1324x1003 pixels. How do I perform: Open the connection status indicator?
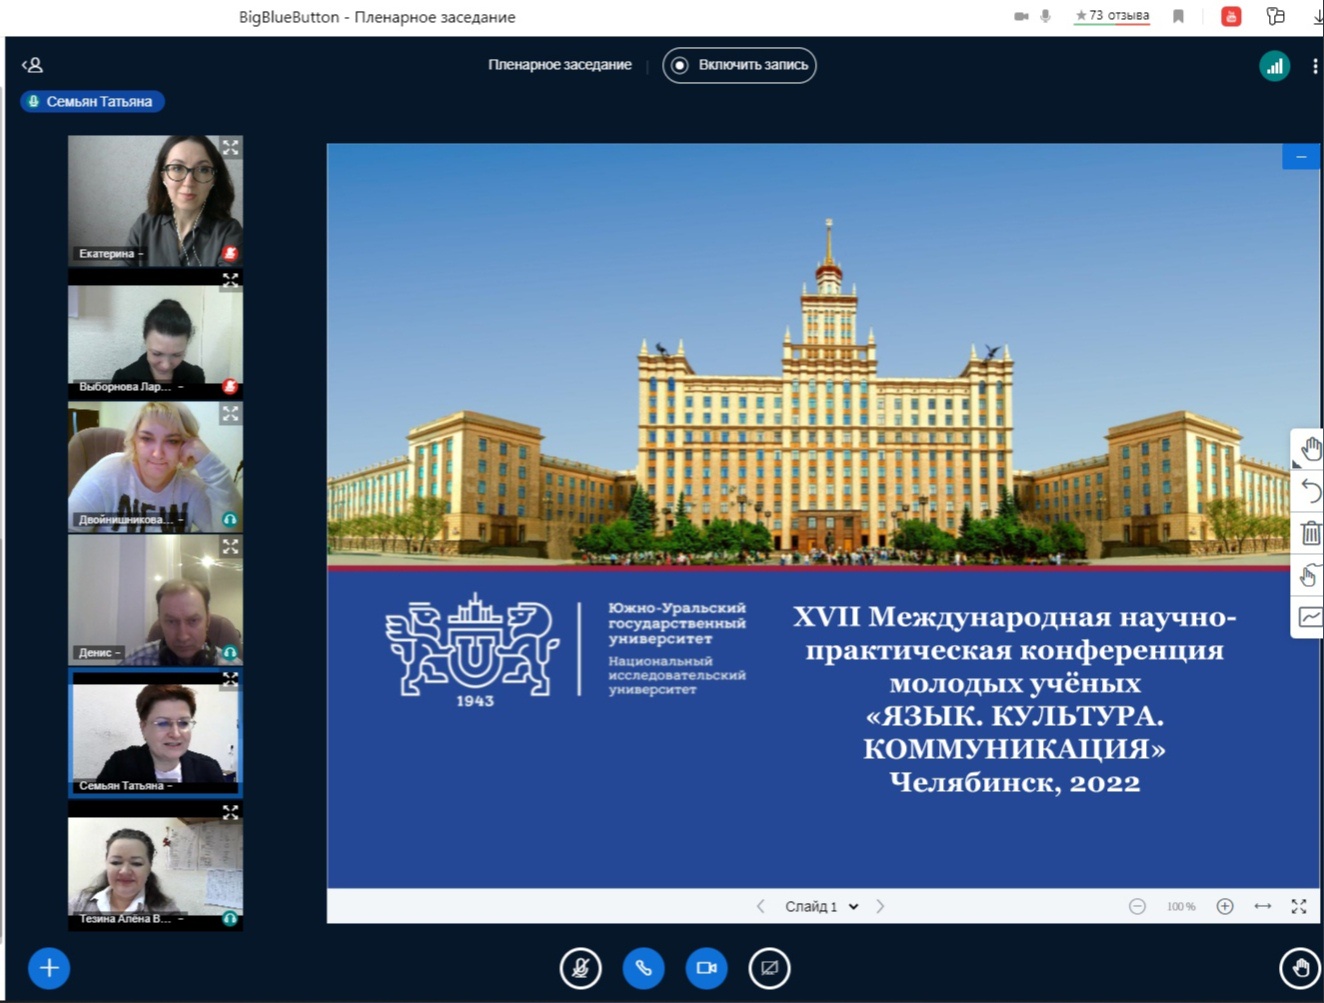tap(1274, 66)
